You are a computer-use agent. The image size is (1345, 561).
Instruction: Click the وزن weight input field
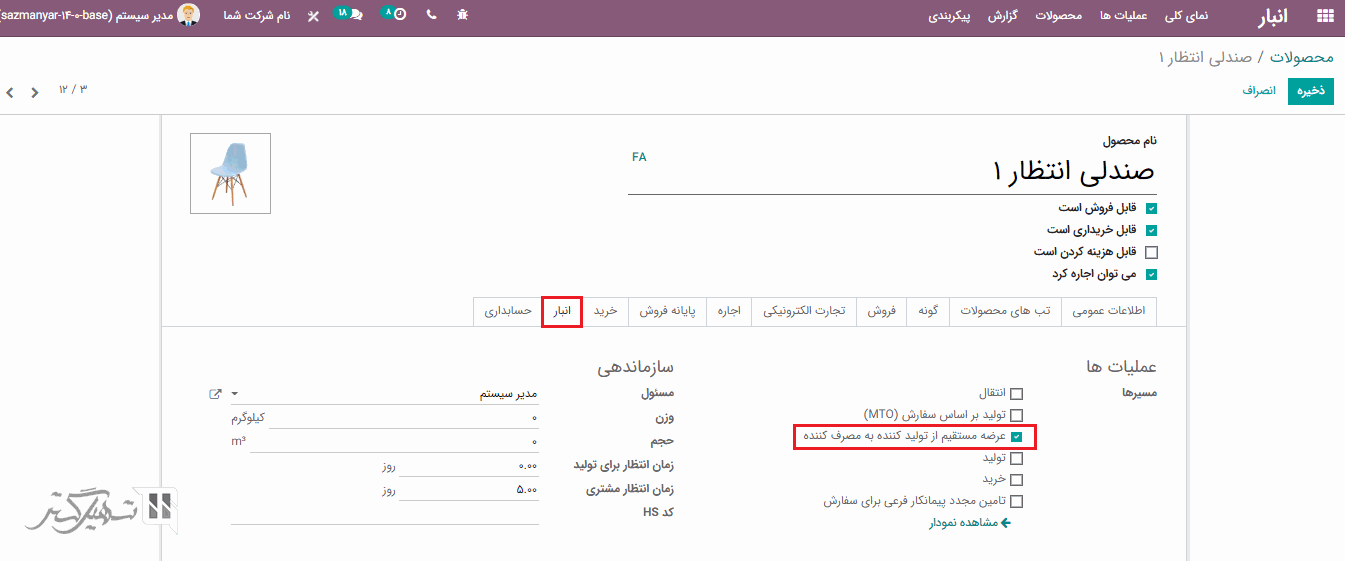[x=404, y=417]
